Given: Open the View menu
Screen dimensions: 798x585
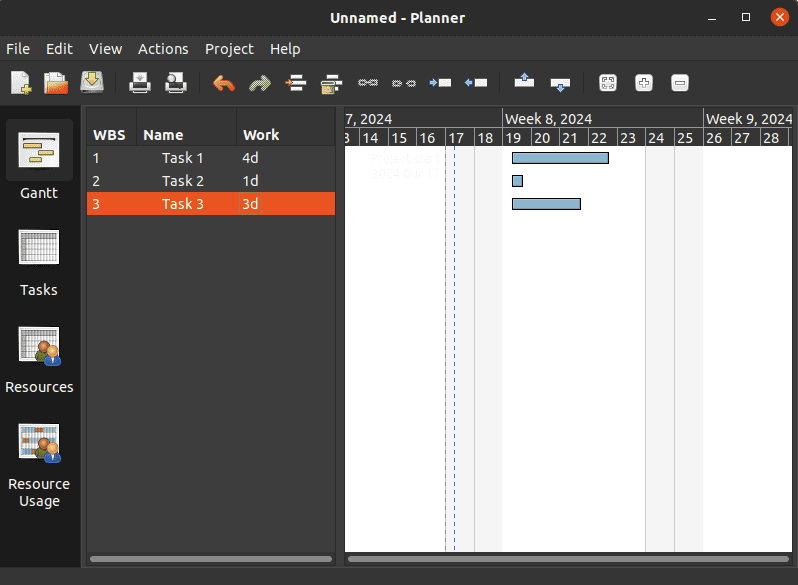Looking at the screenshot, I should (105, 49).
